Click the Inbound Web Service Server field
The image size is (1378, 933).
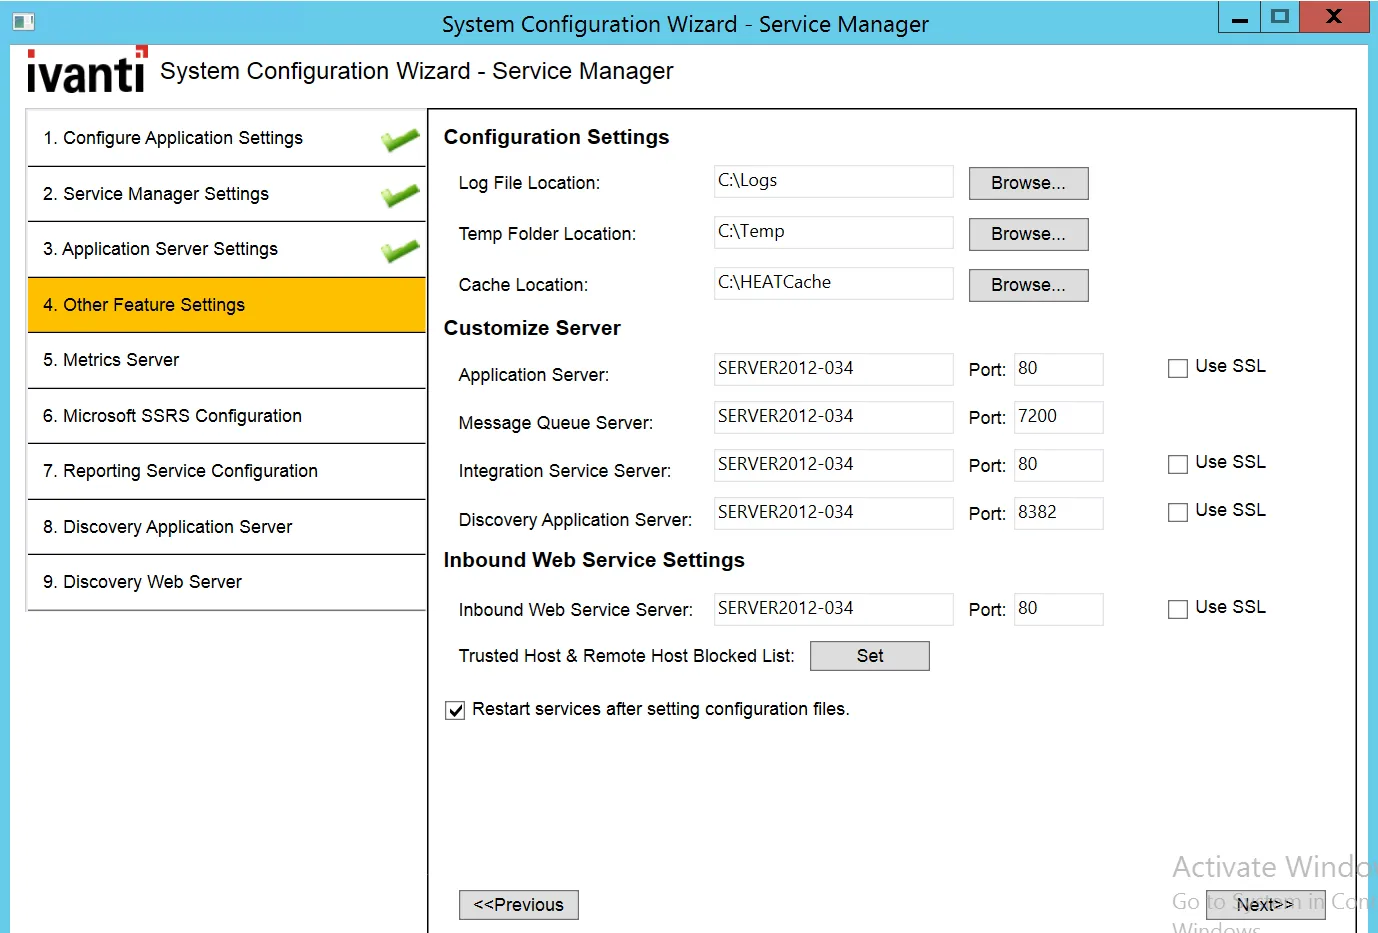click(x=833, y=609)
